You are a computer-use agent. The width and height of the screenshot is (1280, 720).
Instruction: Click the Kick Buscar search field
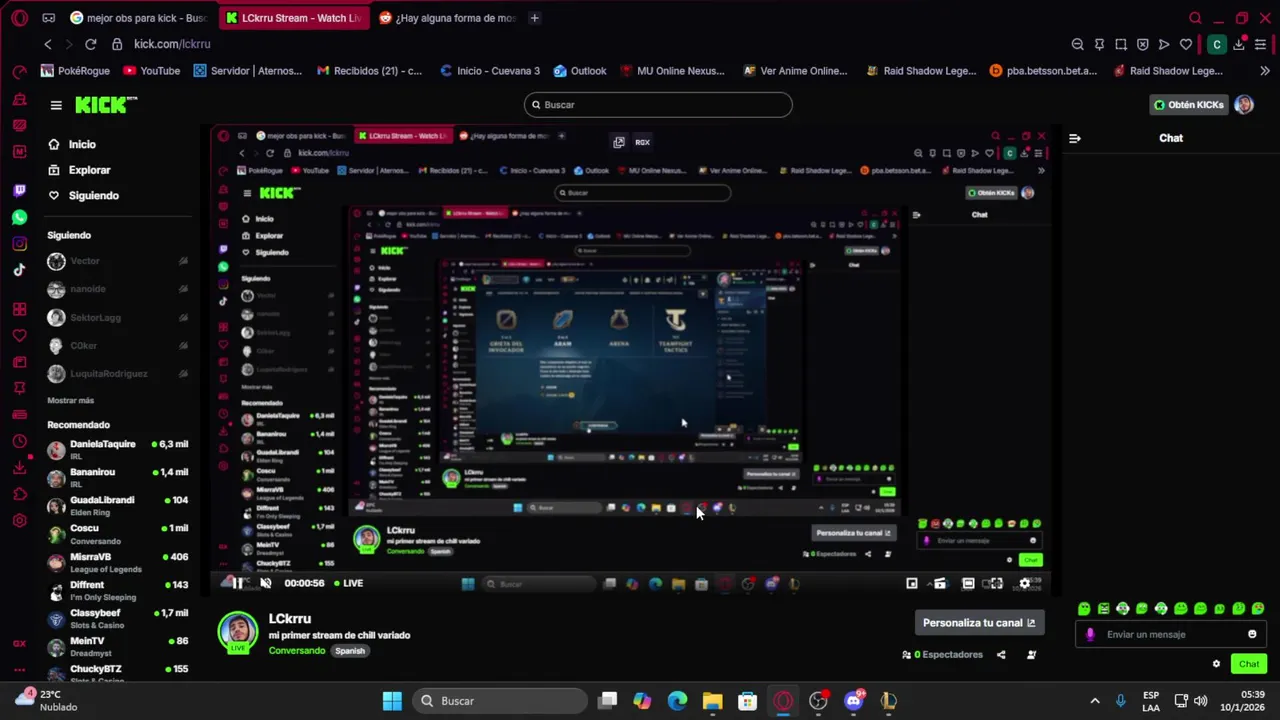[658, 105]
